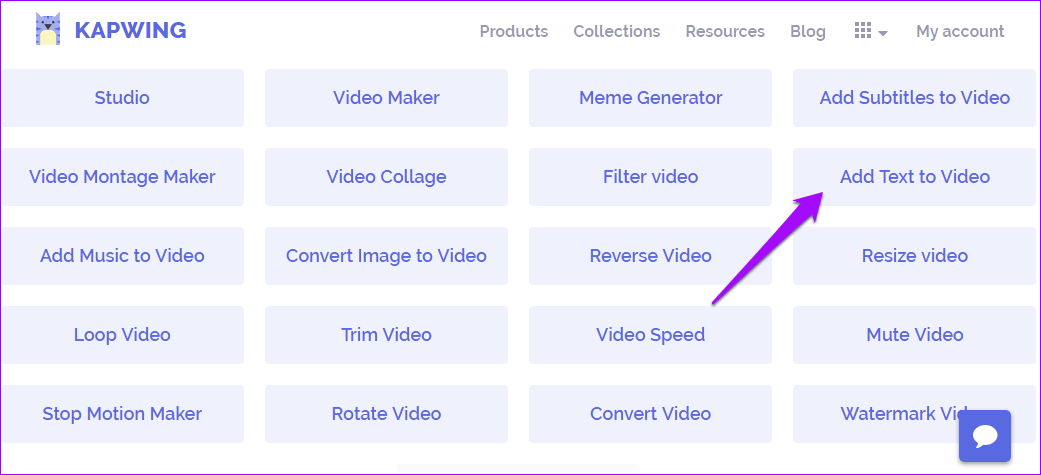Image resolution: width=1041 pixels, height=475 pixels.
Task: Open My account
Action: [960, 31]
